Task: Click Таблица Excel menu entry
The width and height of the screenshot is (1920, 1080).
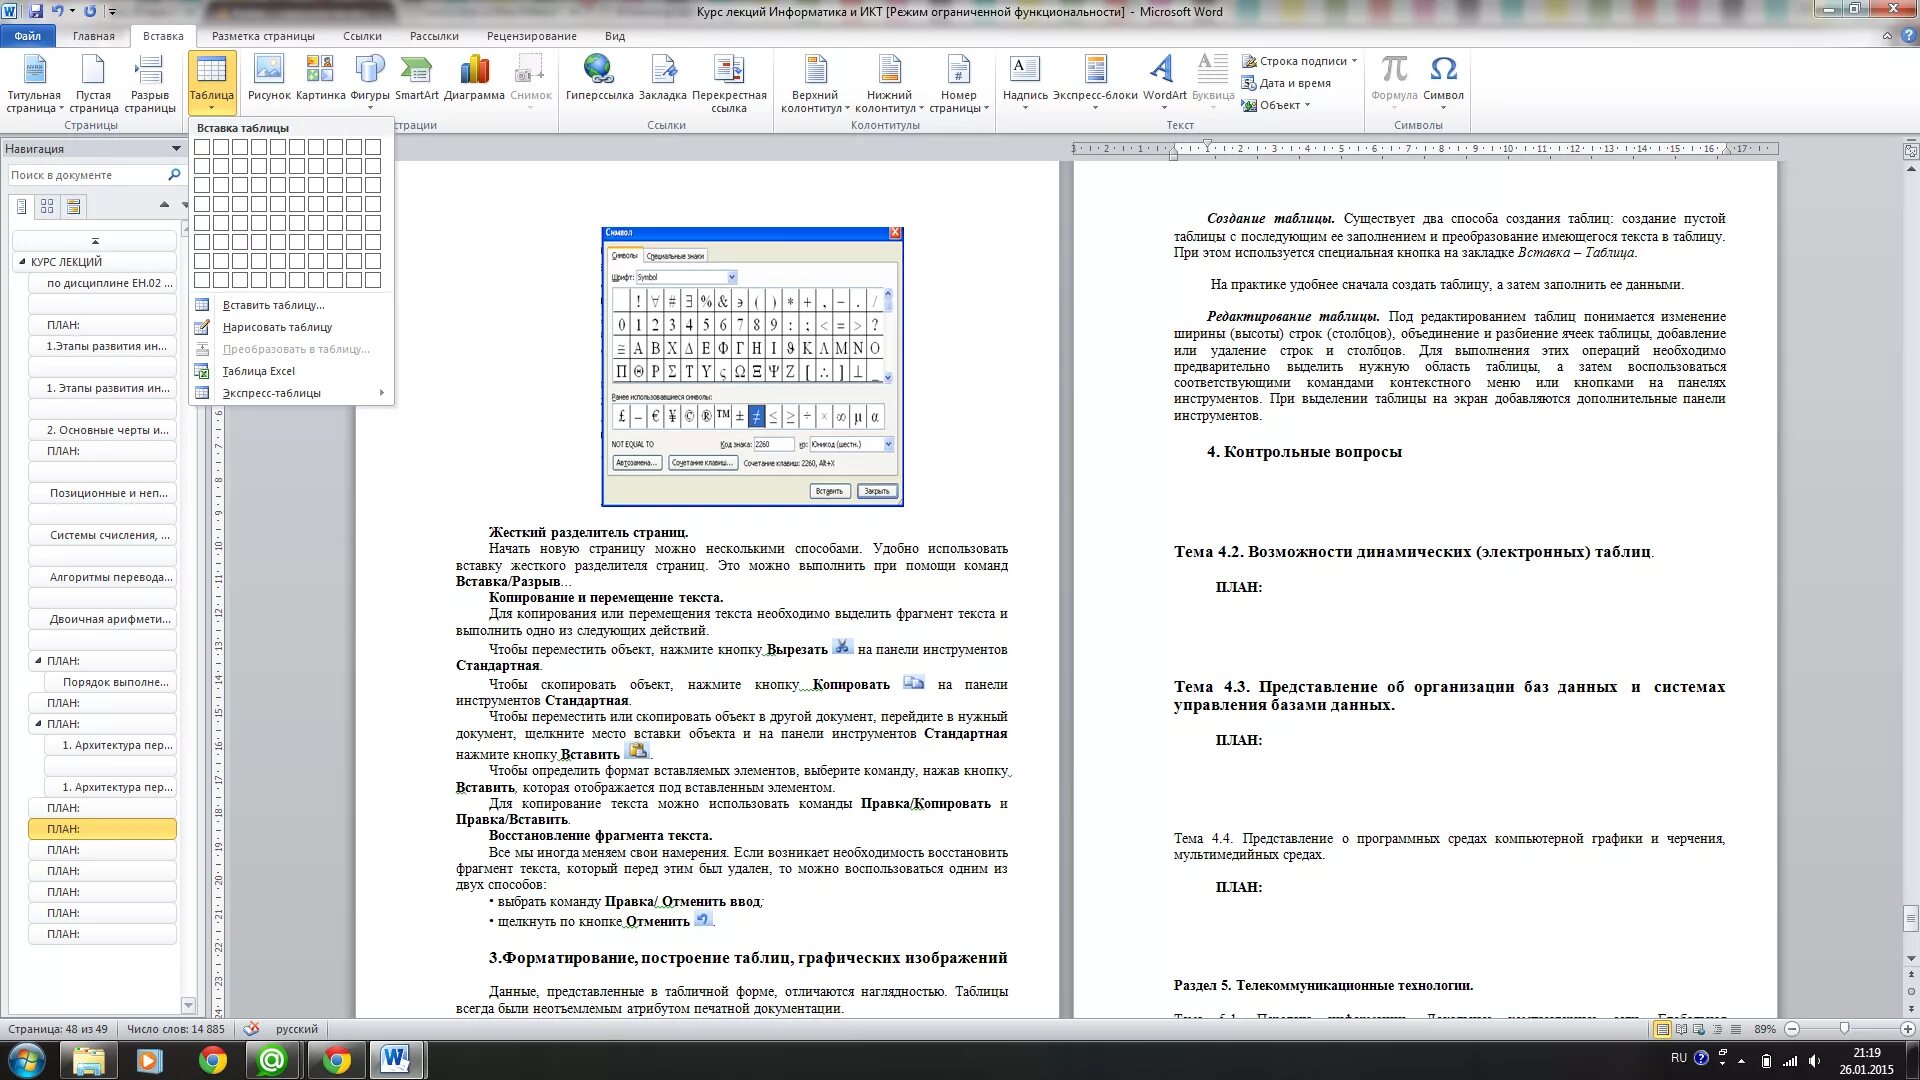Action: 258,371
